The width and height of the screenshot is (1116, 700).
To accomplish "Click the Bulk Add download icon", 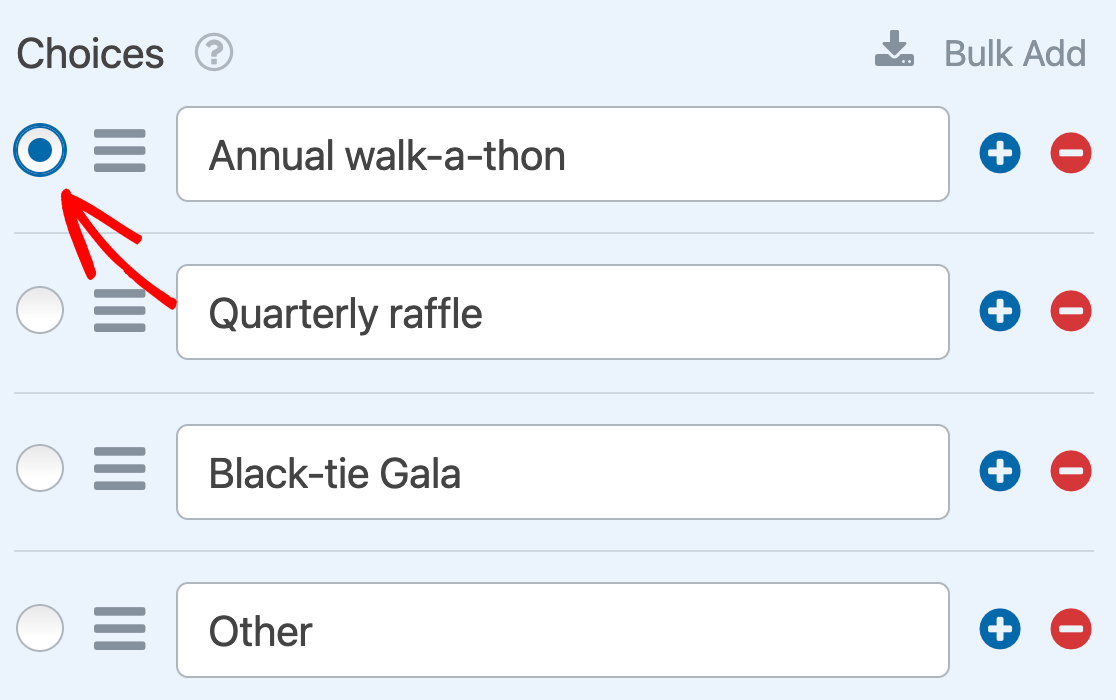I will 894,49.
